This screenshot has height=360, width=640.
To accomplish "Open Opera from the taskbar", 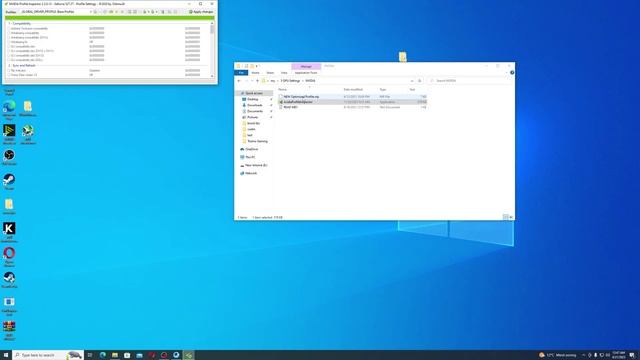I will coord(164,355).
